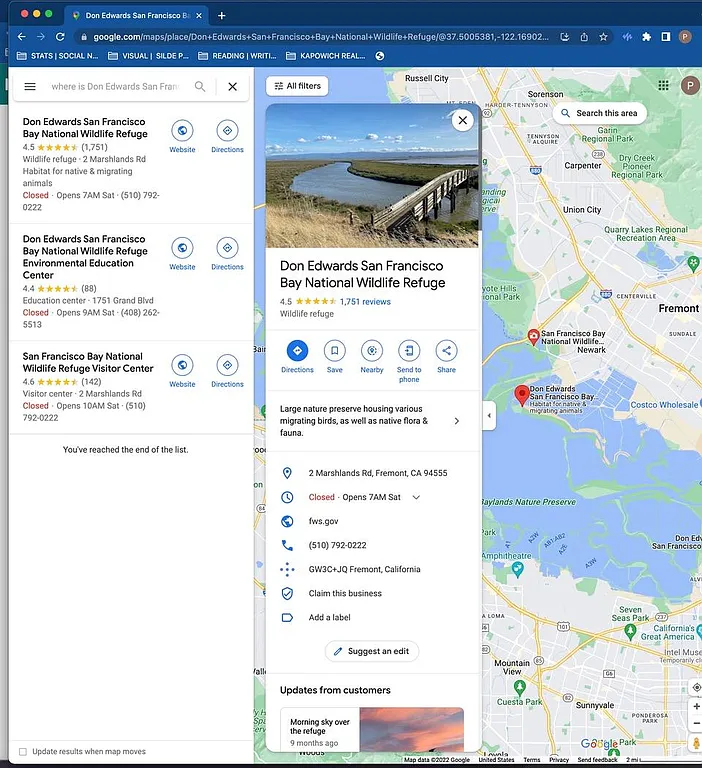Click San Francisco Bay National Wildlife map marker
The height and width of the screenshot is (768, 702).
click(x=533, y=336)
